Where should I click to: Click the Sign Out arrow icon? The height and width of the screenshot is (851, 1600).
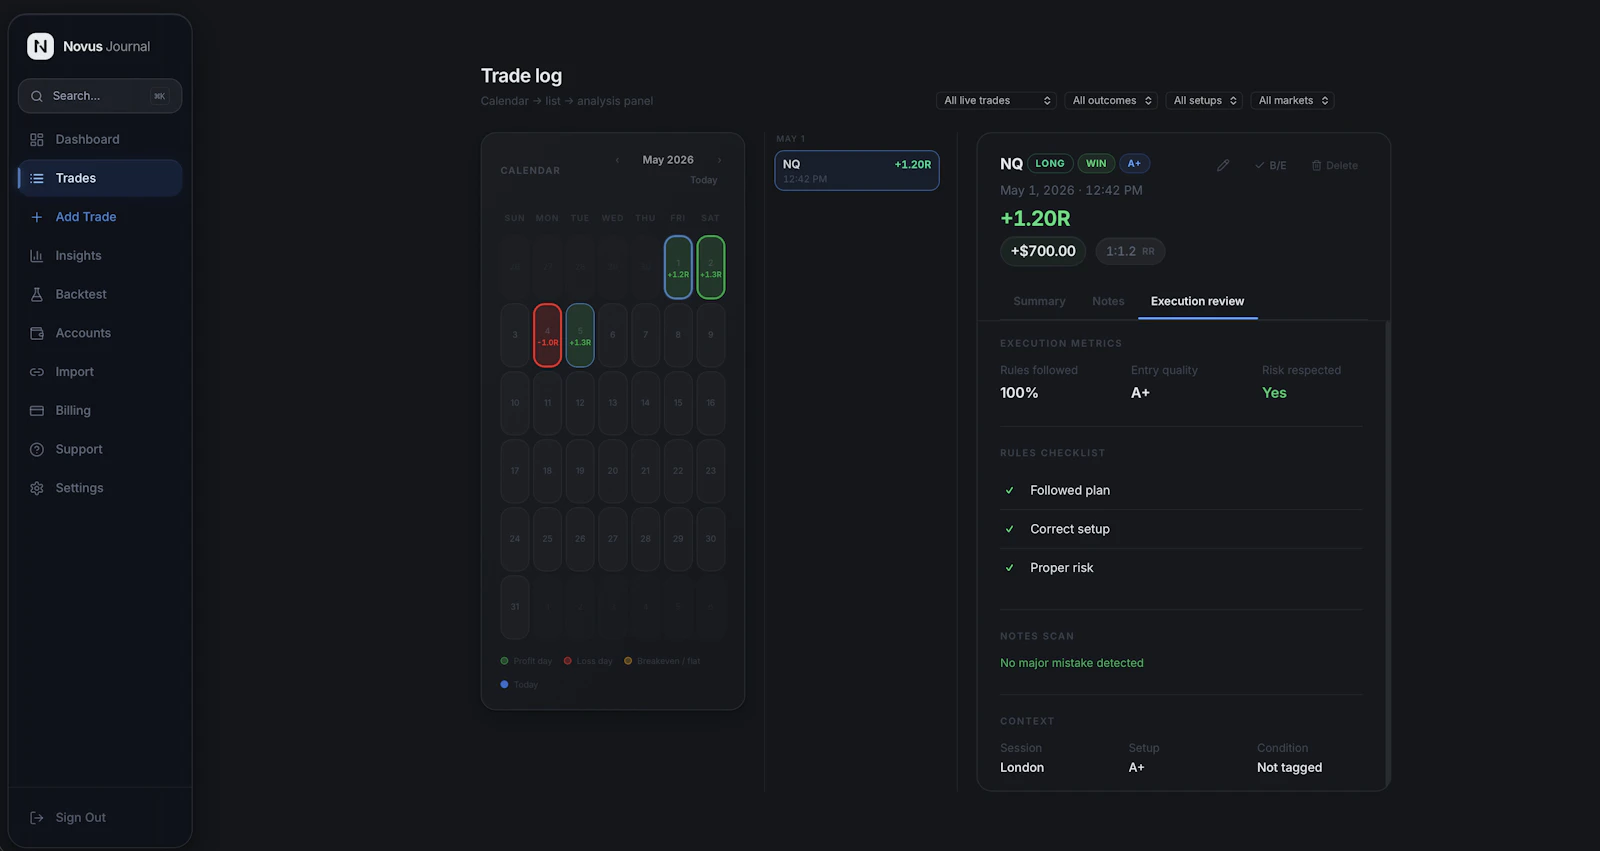pos(37,817)
